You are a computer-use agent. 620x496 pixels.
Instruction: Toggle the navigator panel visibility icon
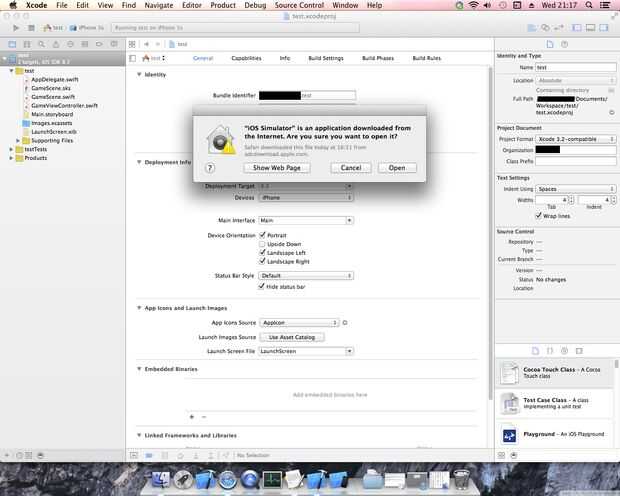point(577,28)
